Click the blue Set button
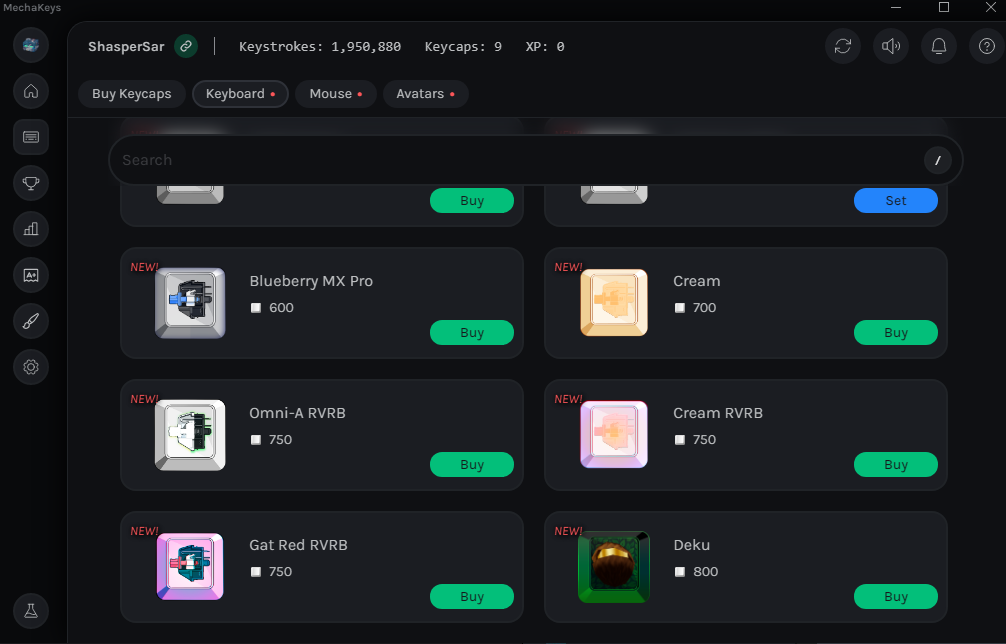 [x=896, y=200]
